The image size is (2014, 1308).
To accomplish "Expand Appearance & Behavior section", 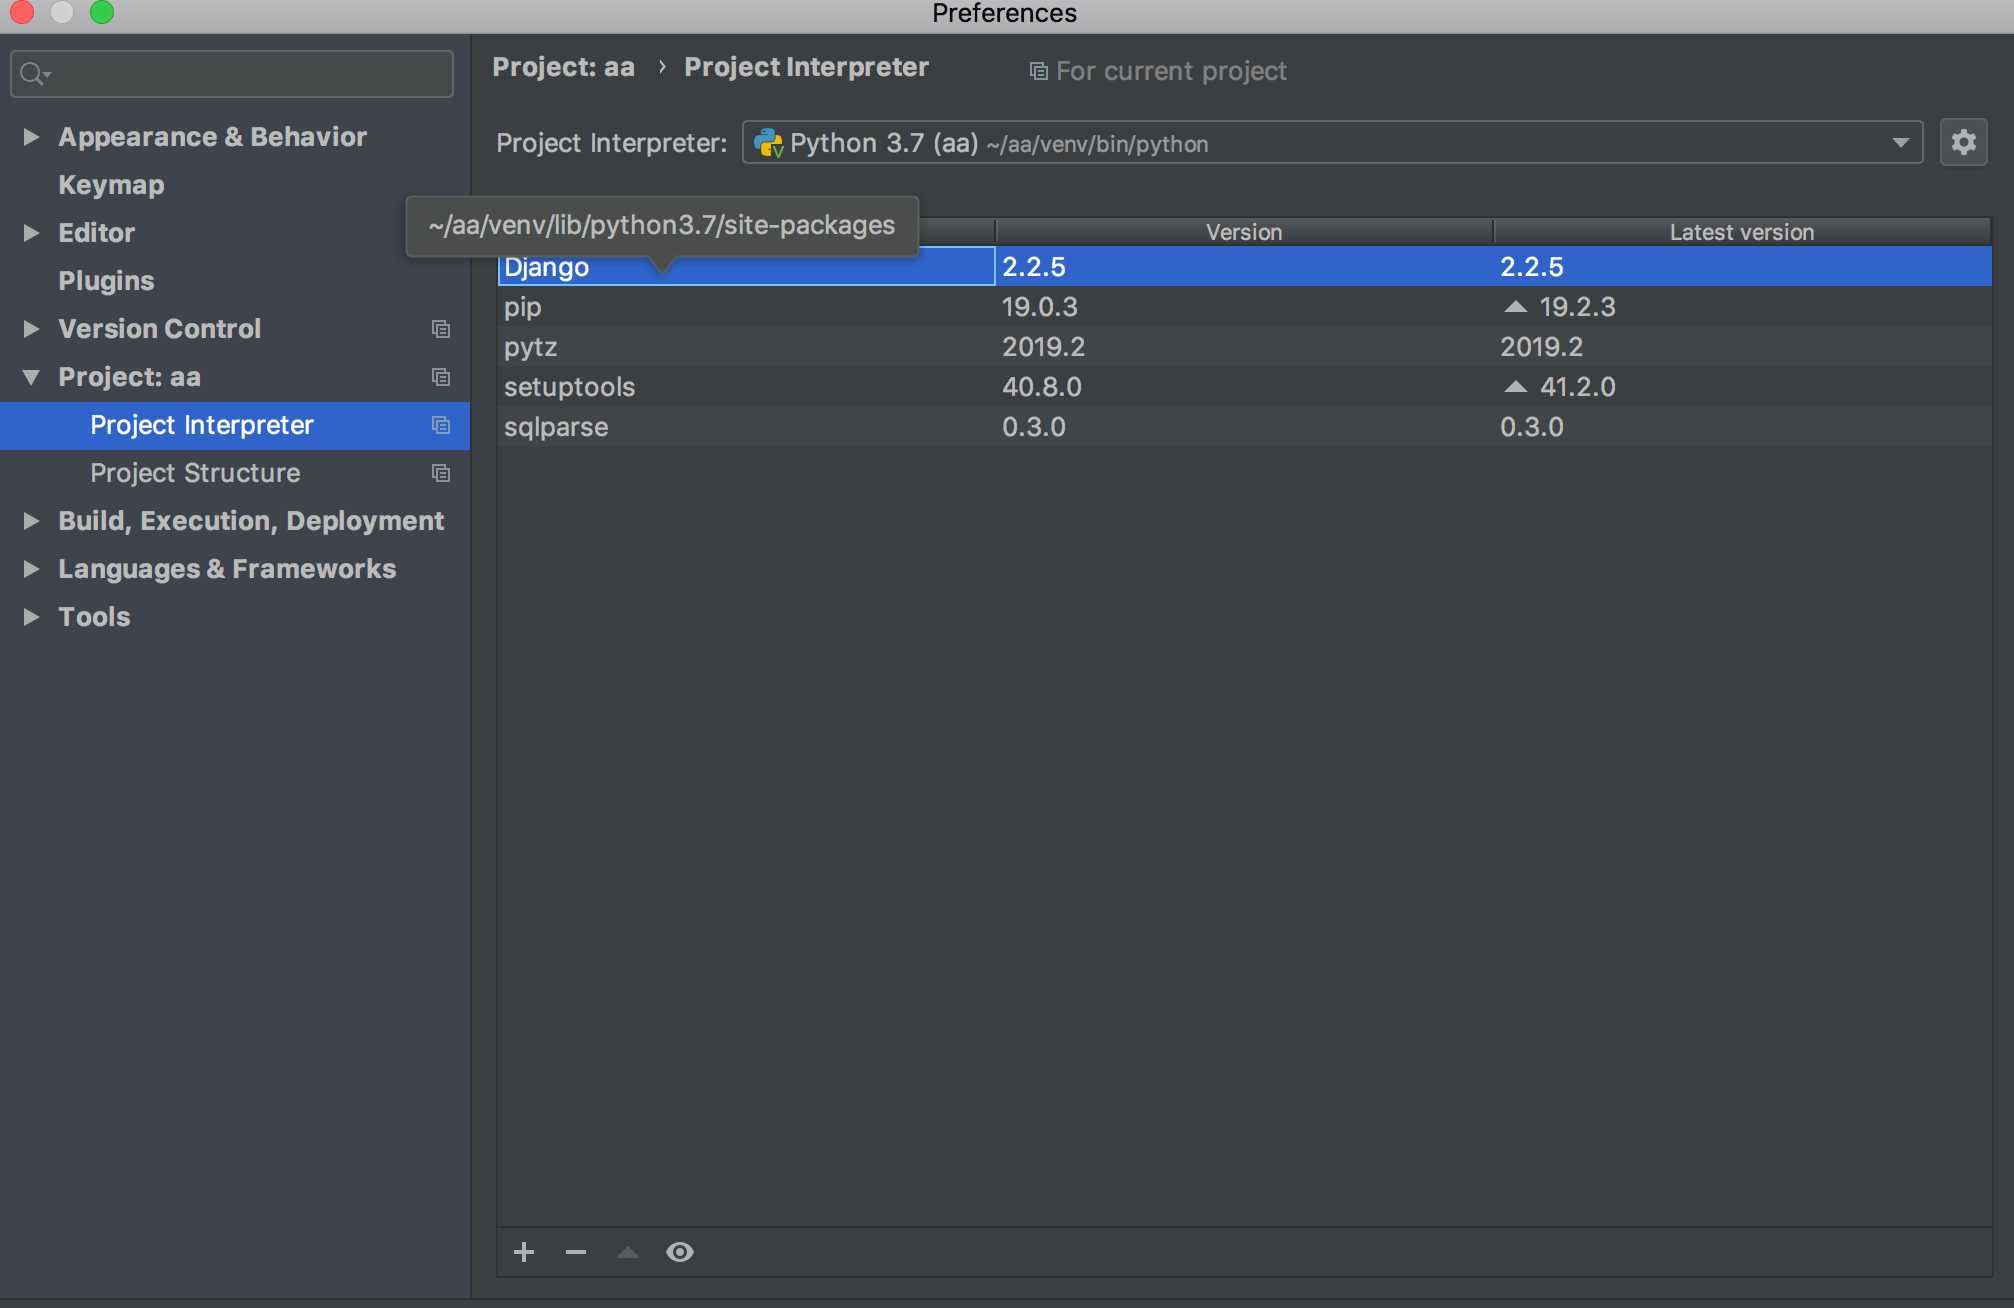I will [31, 137].
